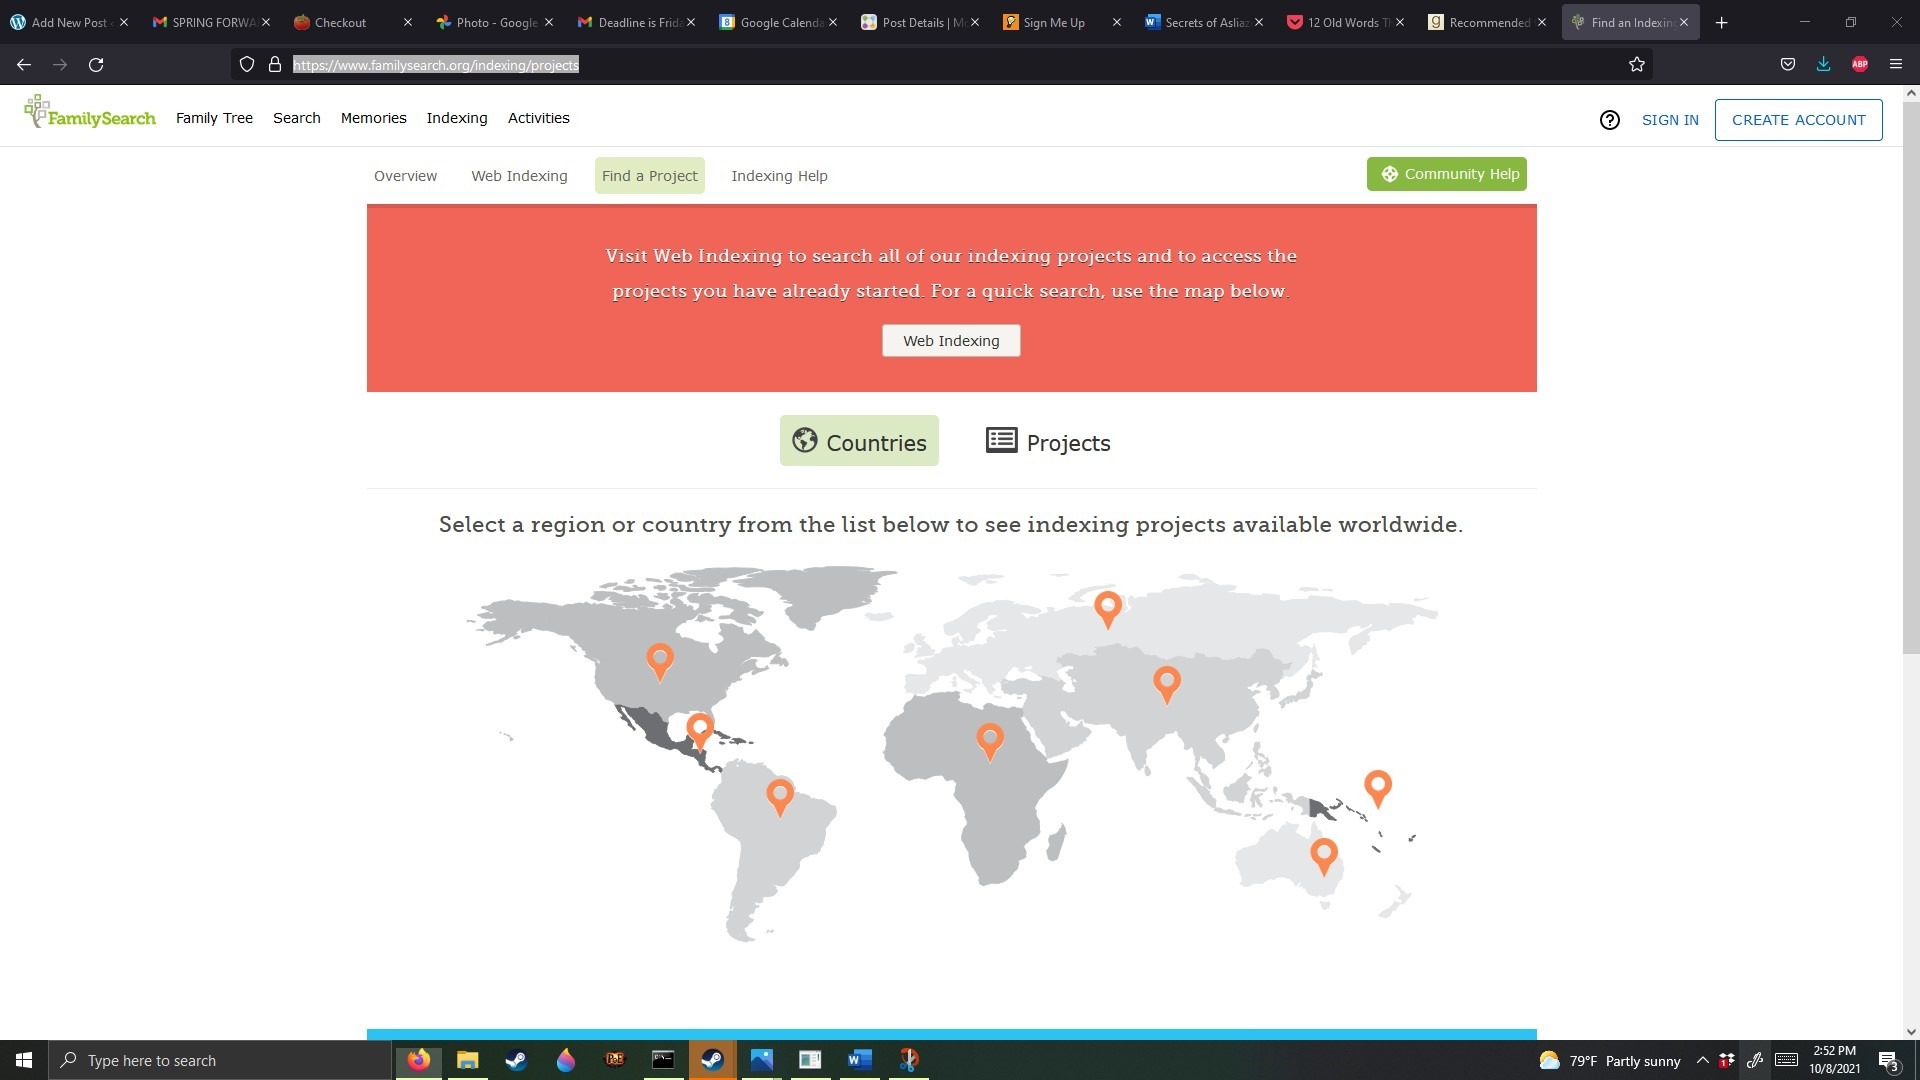1920x1080 pixels.
Task: Open the Firefox hamburger menu
Action: click(1895, 65)
